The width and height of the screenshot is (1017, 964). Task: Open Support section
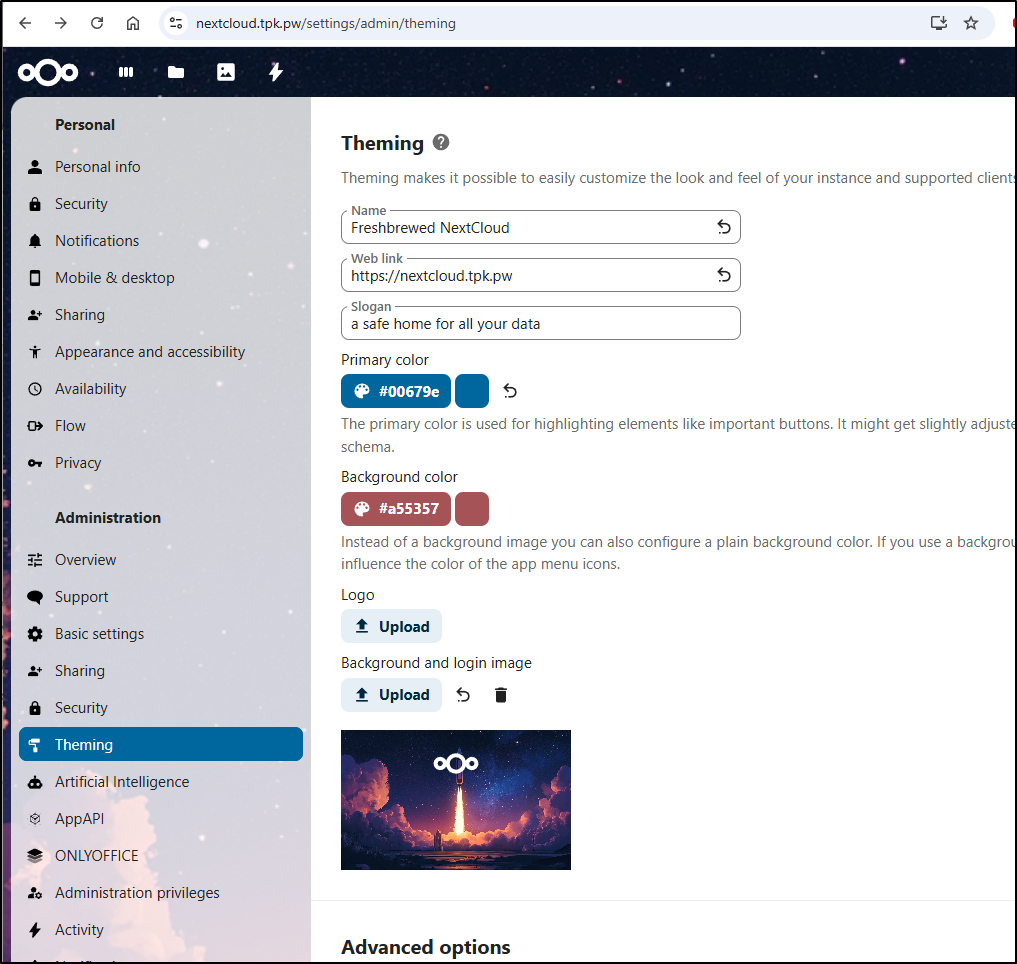[x=161, y=597]
